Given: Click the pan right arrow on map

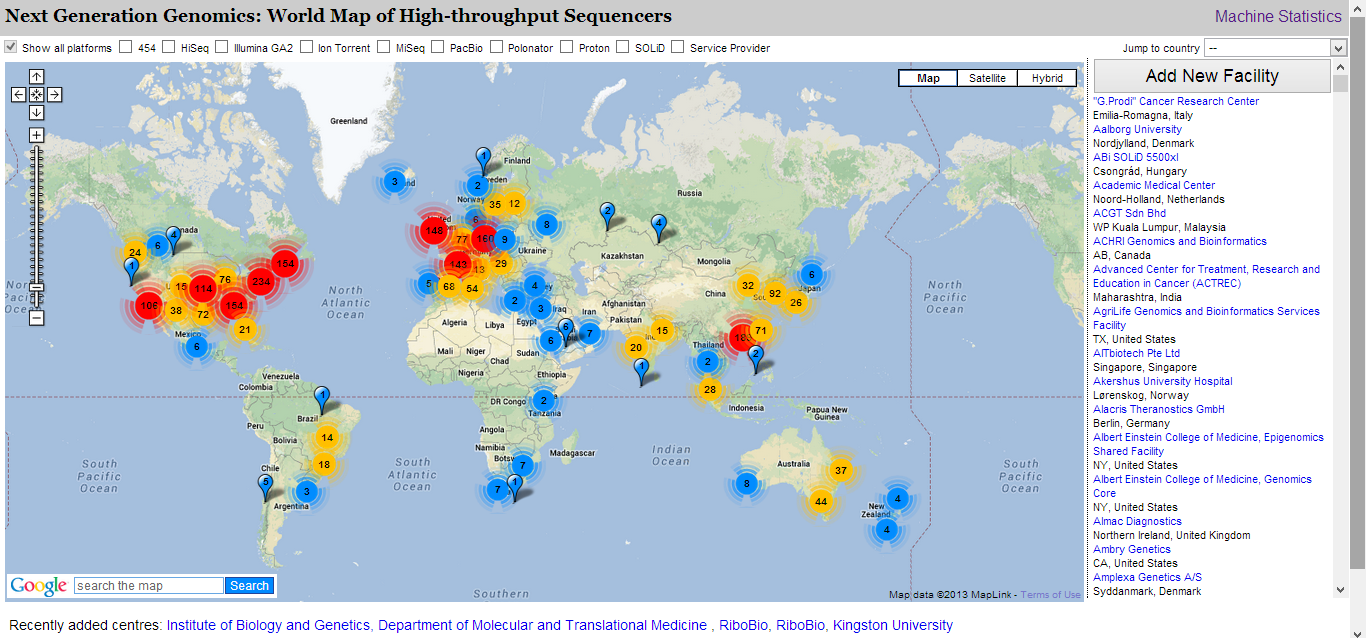Looking at the screenshot, I should tap(54, 95).
